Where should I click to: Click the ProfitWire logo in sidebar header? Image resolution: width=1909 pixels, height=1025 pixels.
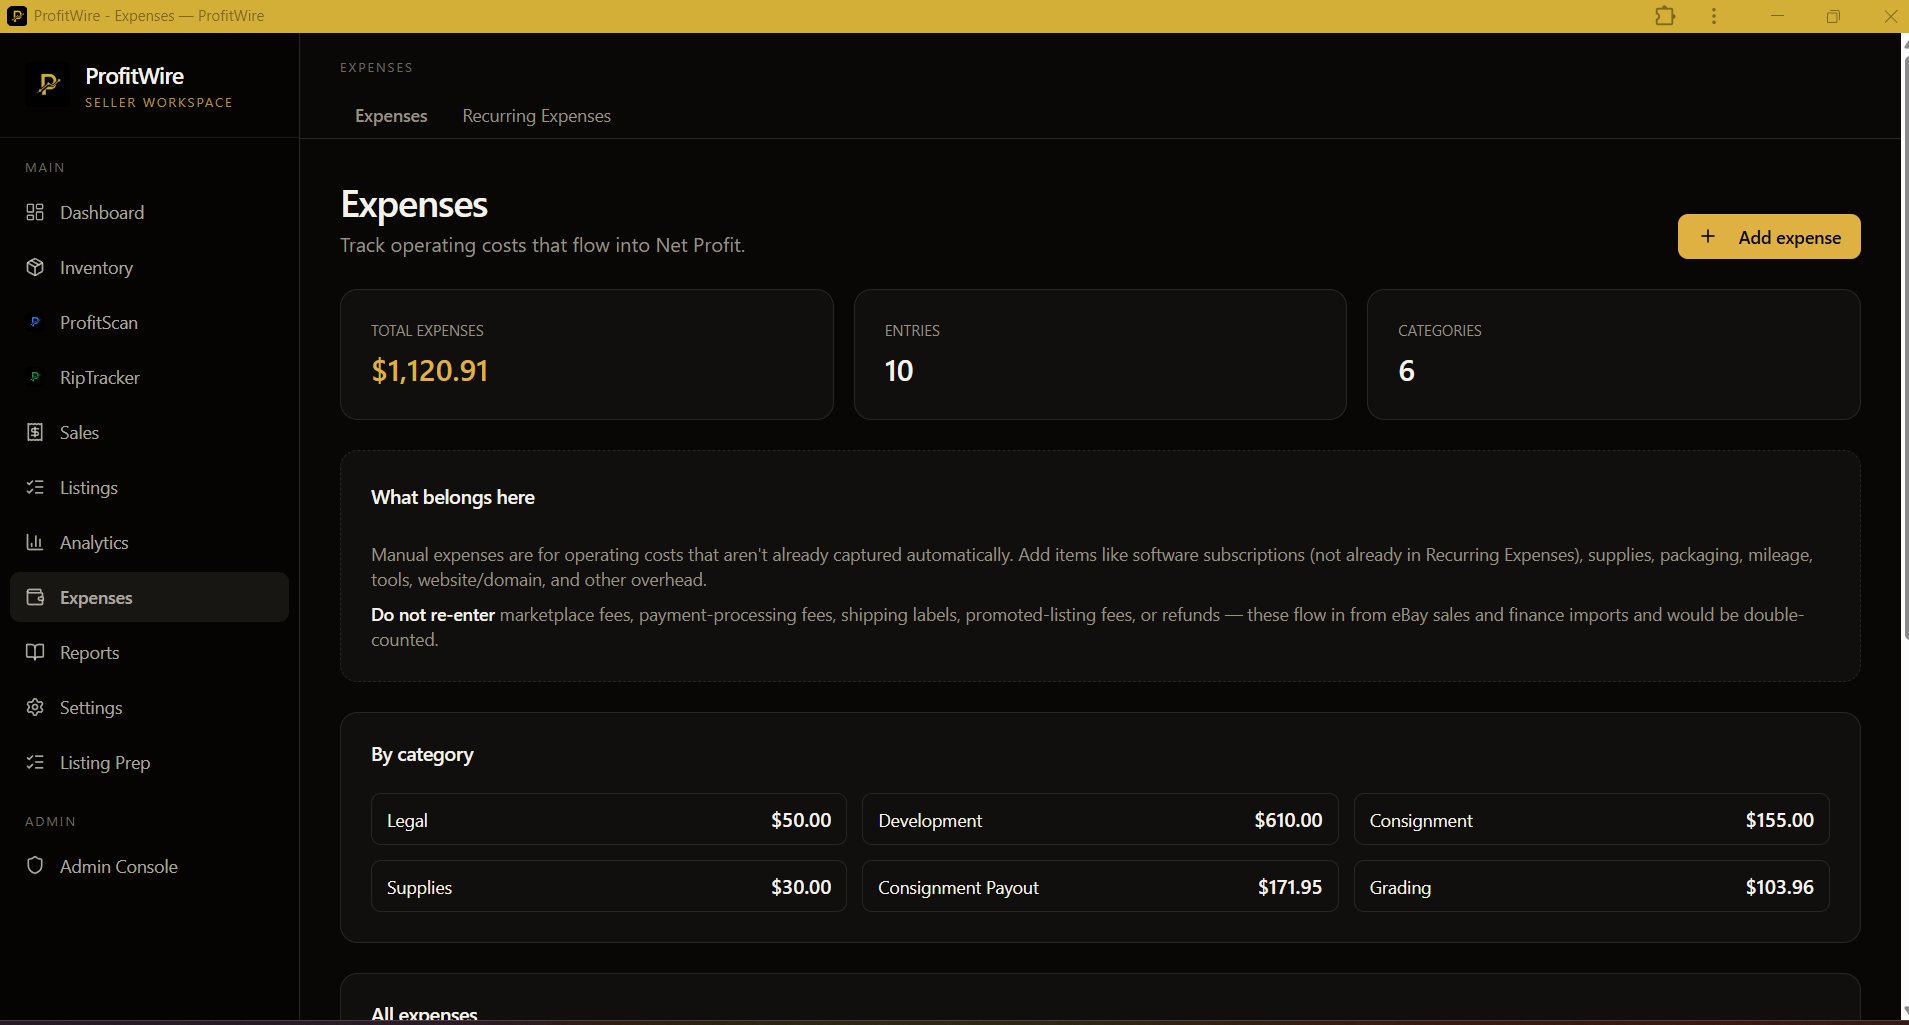[48, 85]
